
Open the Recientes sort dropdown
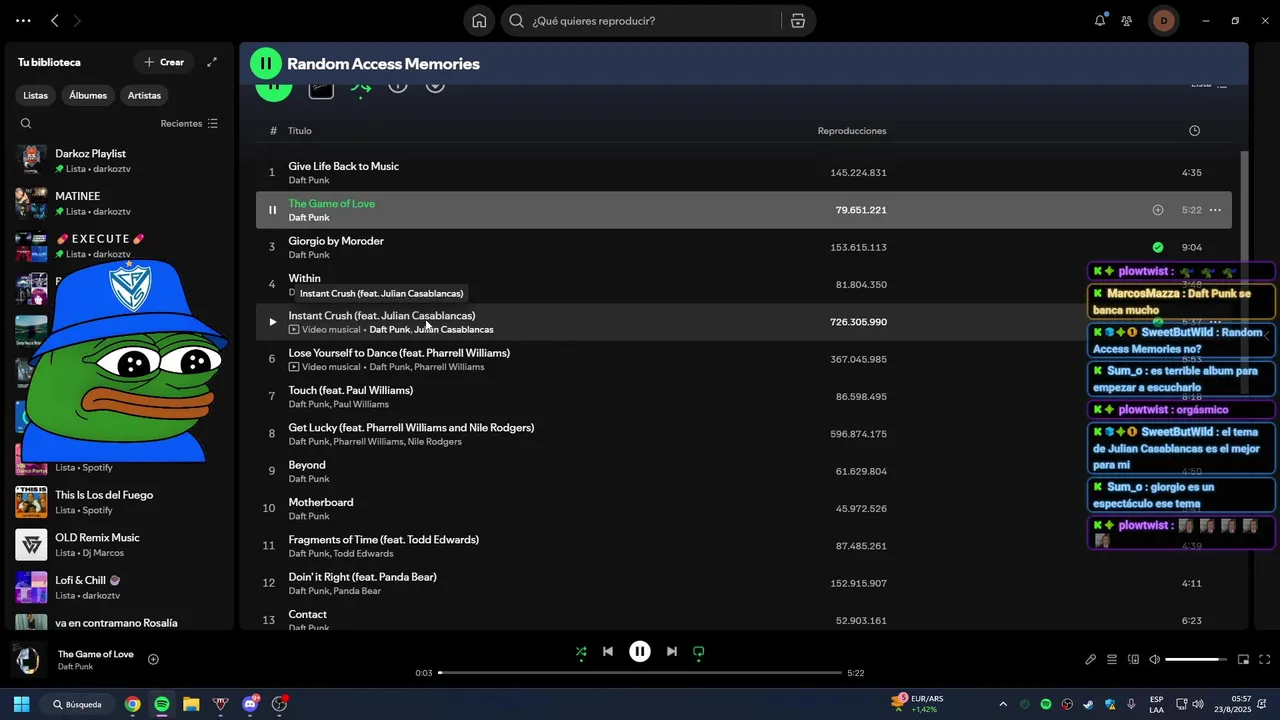pos(189,124)
